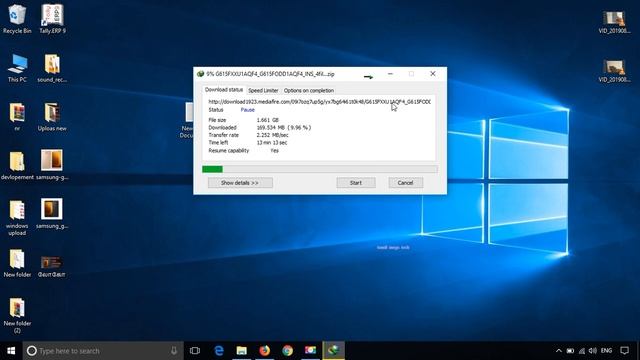Select the upper samsung-g image thumbnail
The width and height of the screenshot is (640, 360).
[52, 164]
